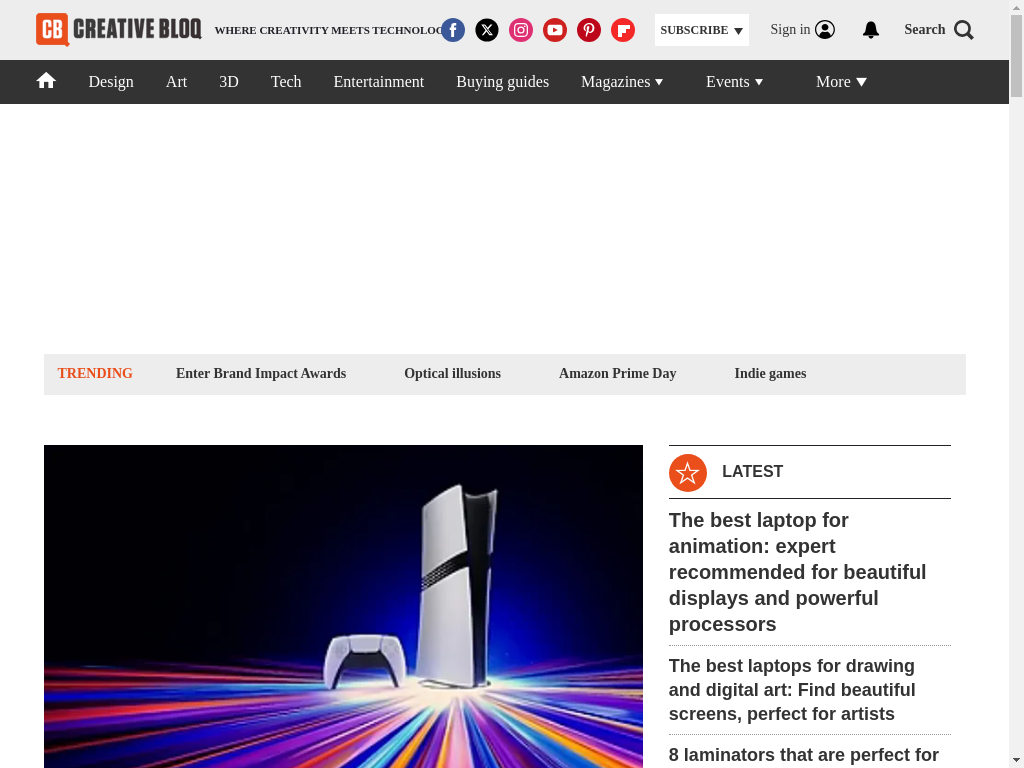Open the Entertainment section
1024x768 pixels.
tap(379, 82)
